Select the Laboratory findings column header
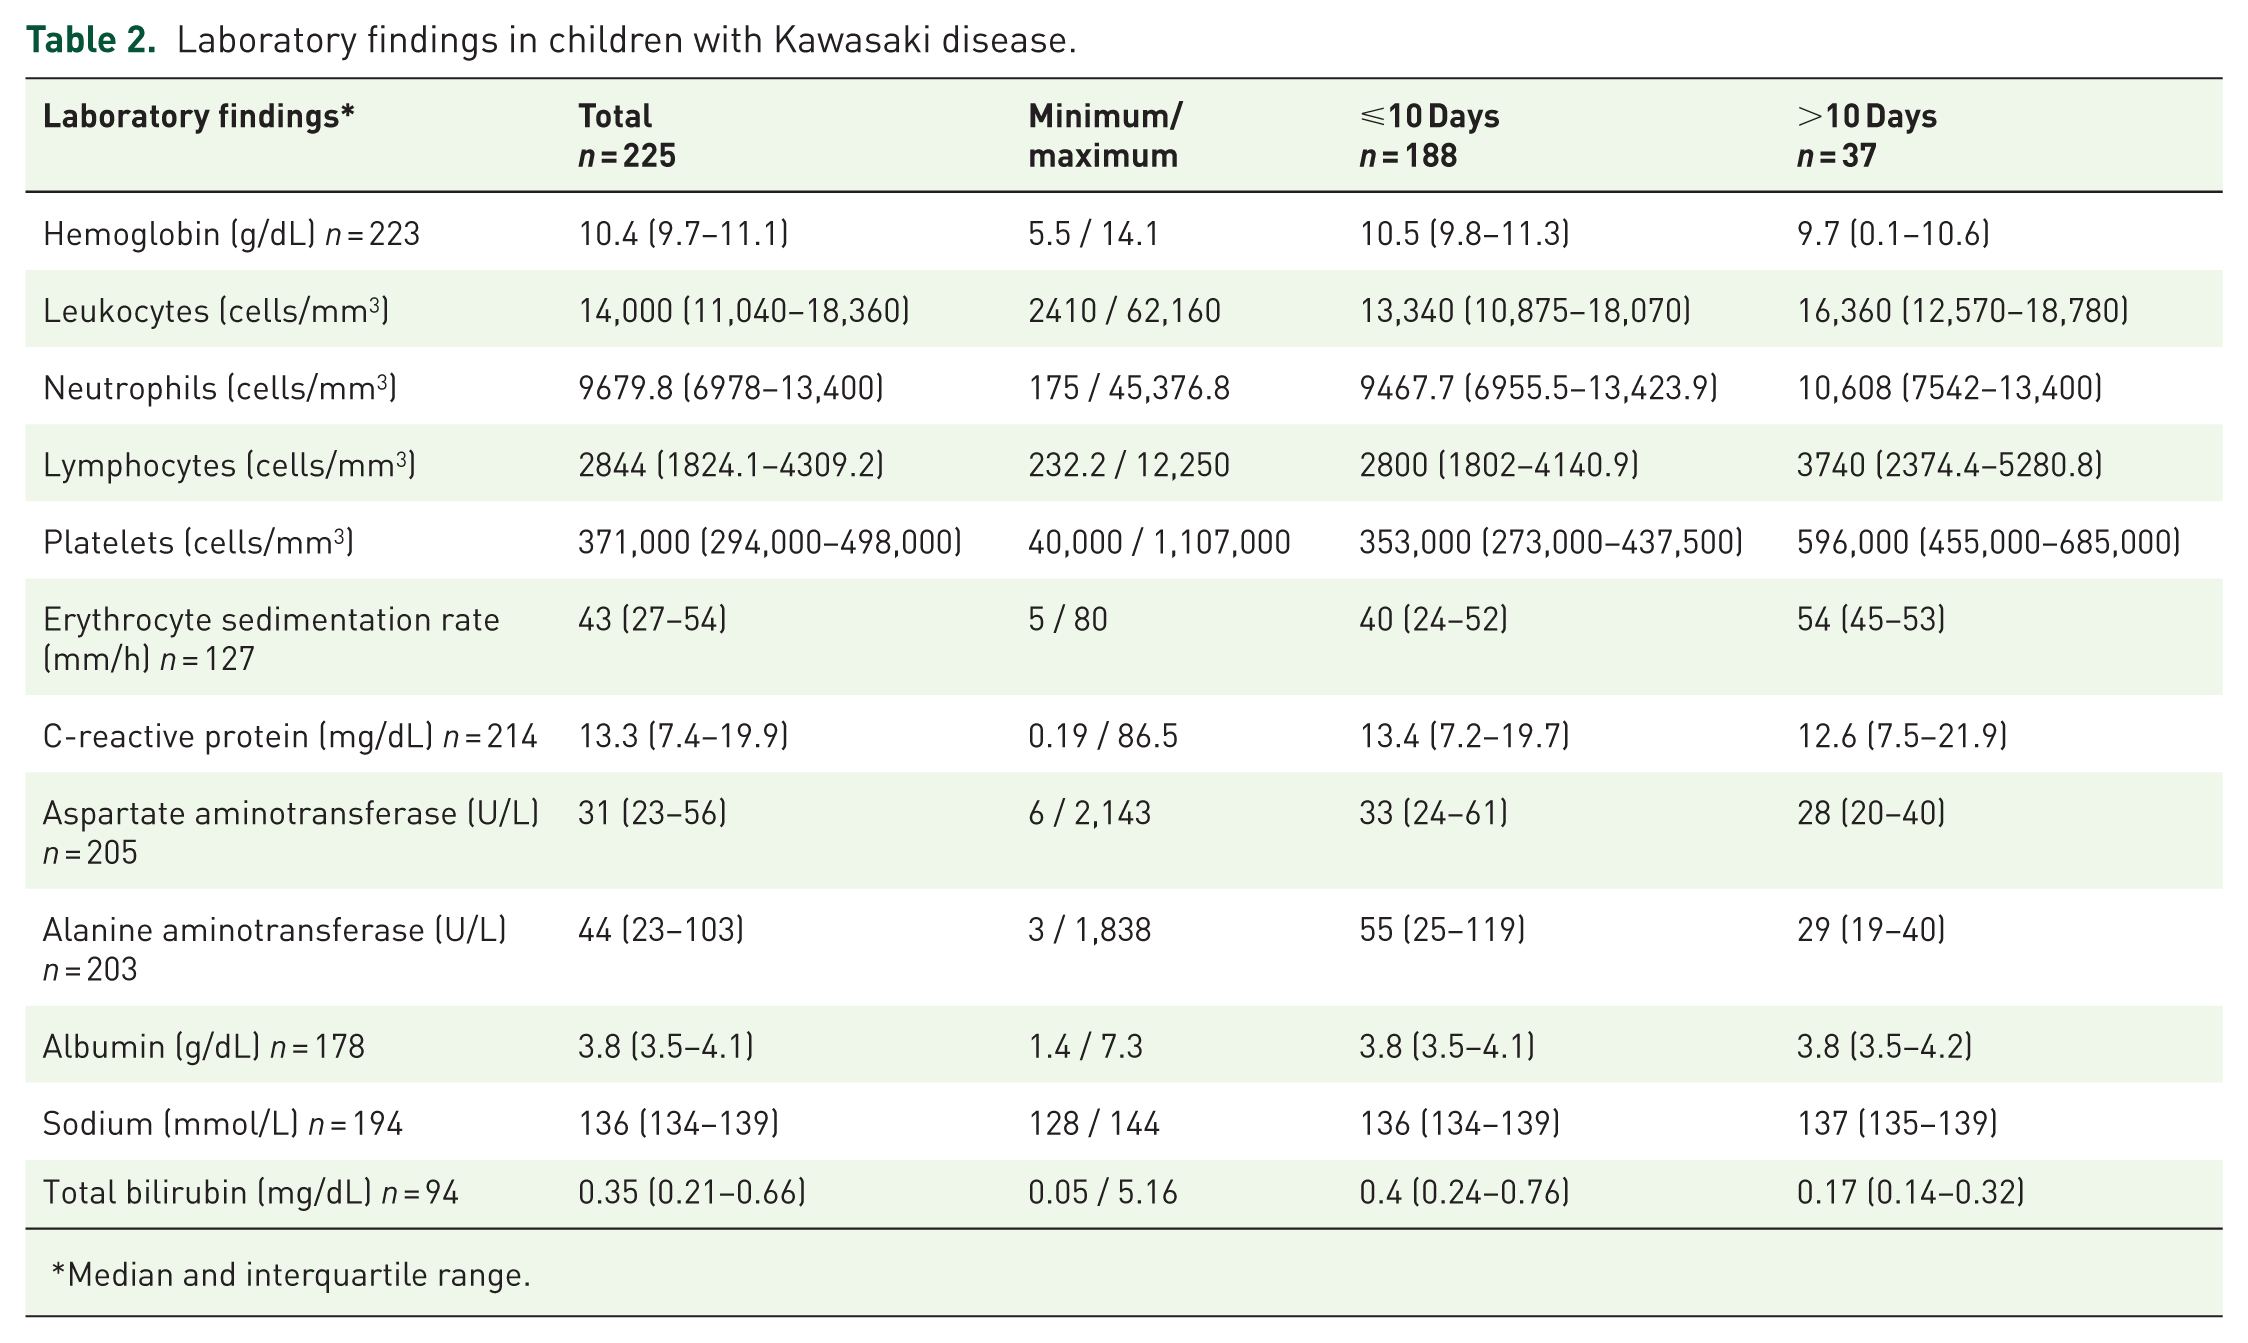 tap(199, 116)
